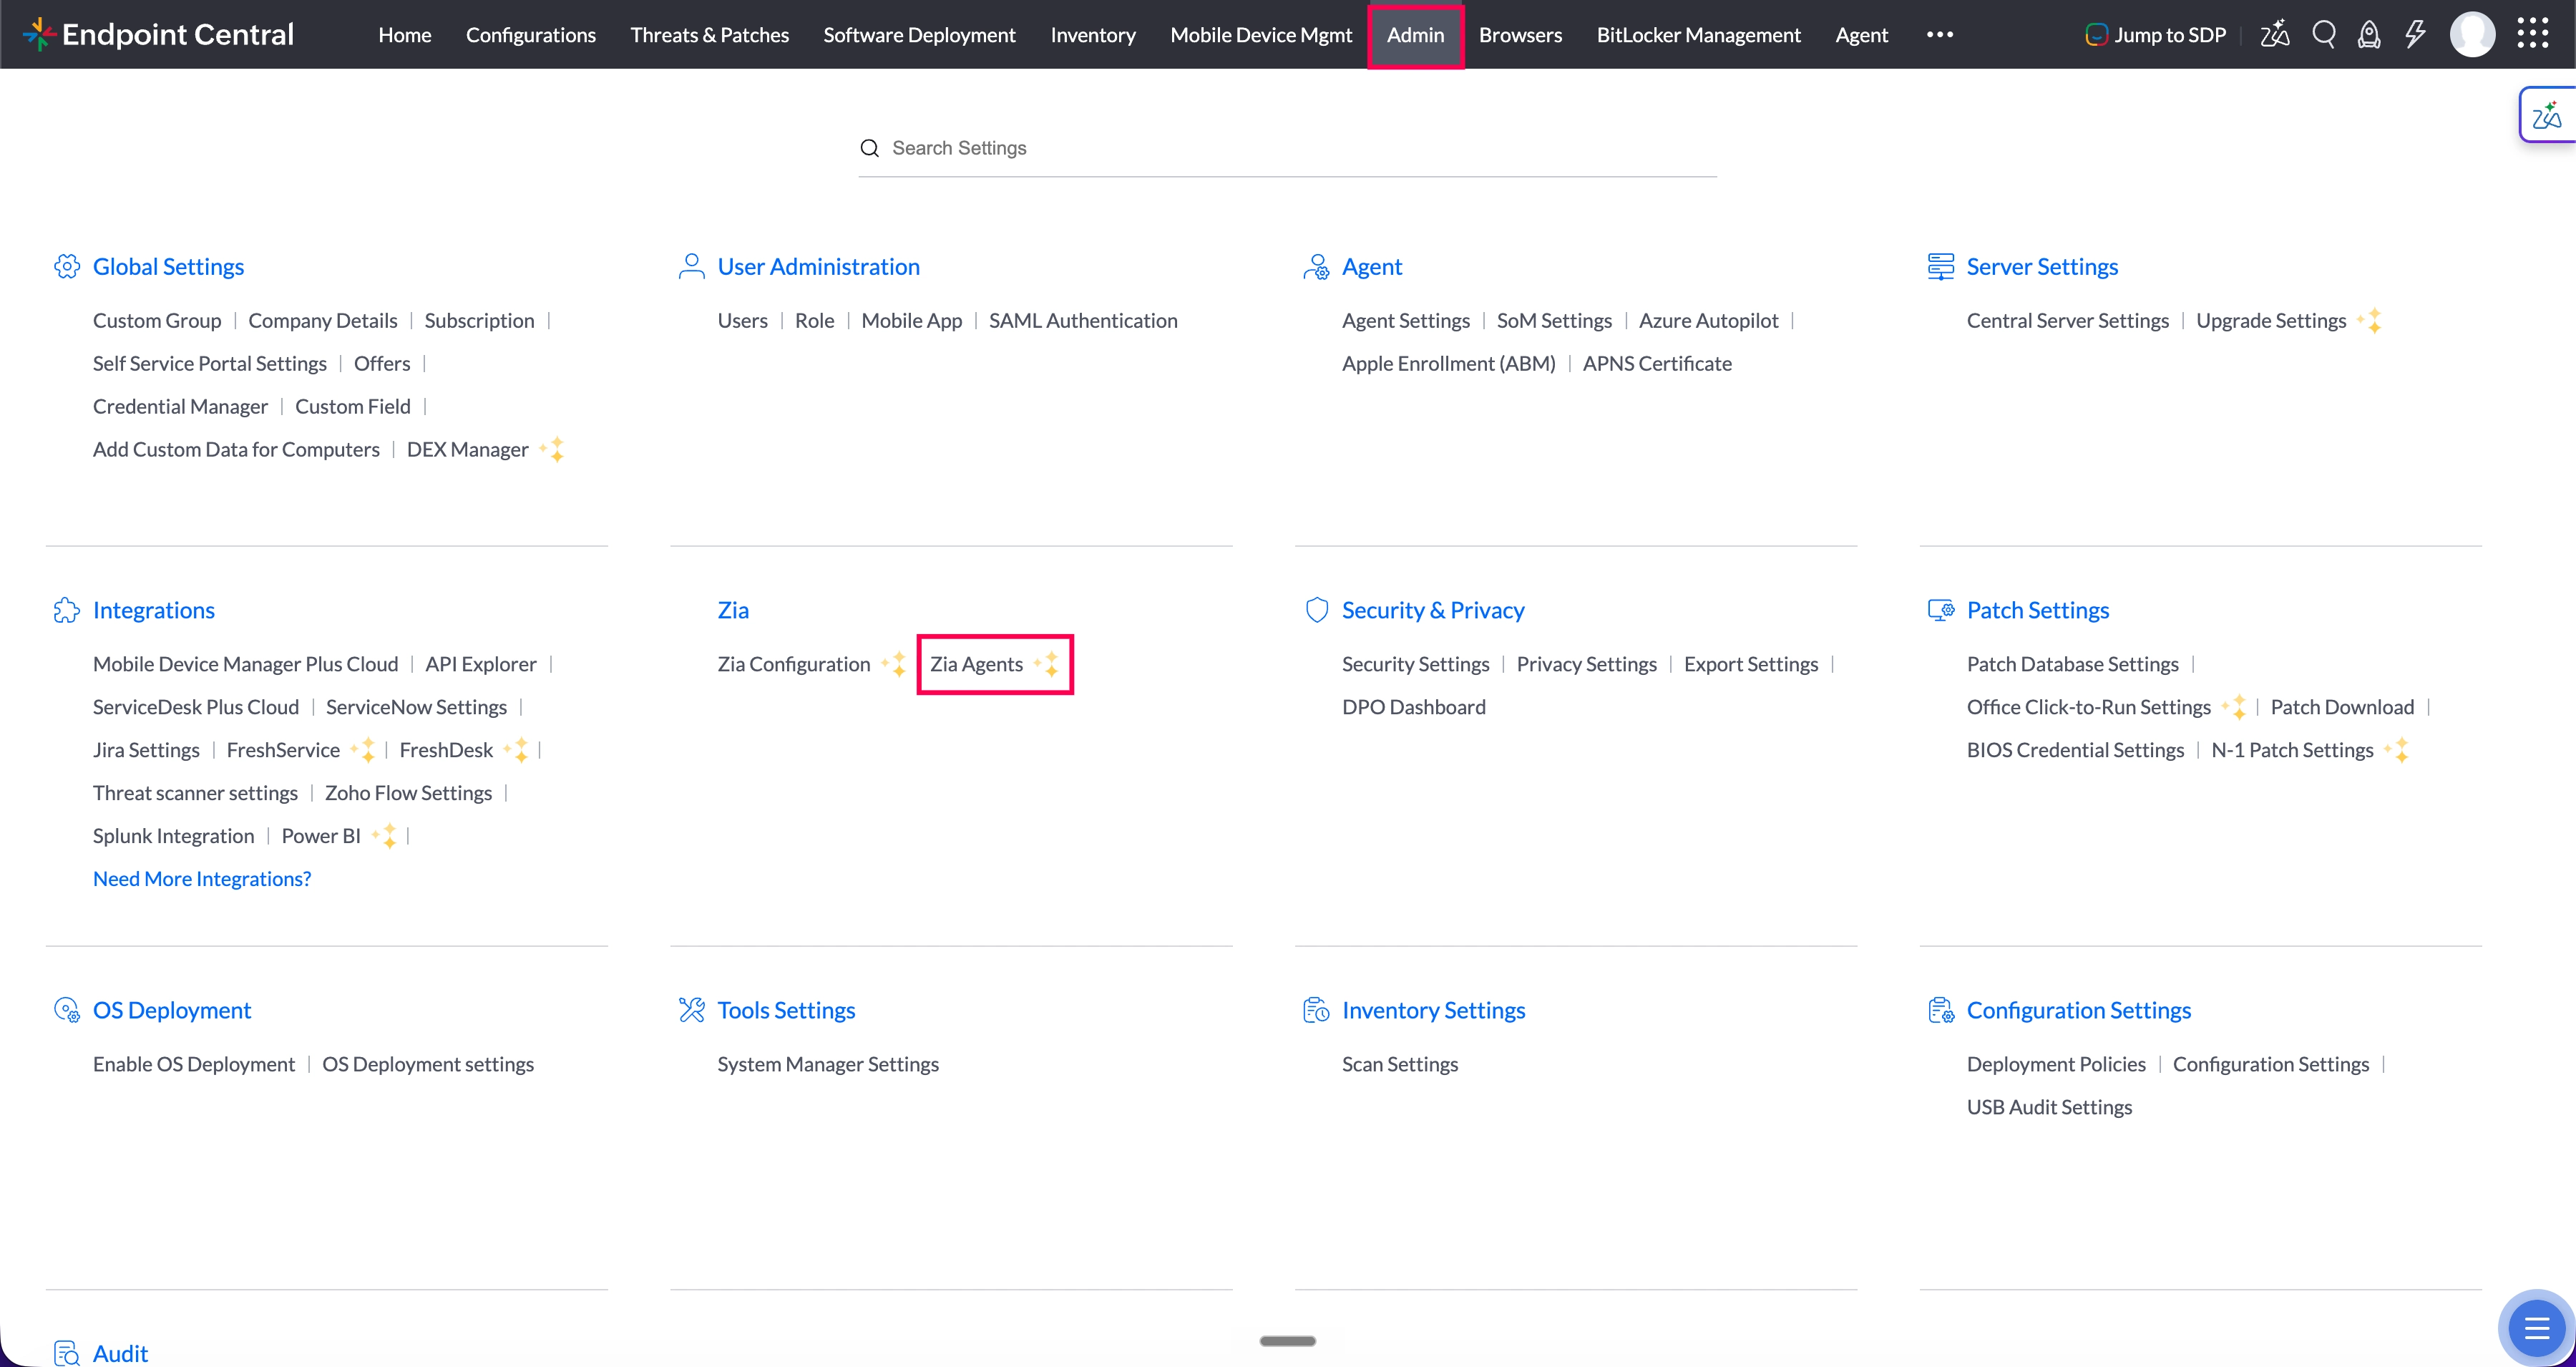Click the Configuration Settings icon
The width and height of the screenshot is (2576, 1367).
coord(1940,1010)
